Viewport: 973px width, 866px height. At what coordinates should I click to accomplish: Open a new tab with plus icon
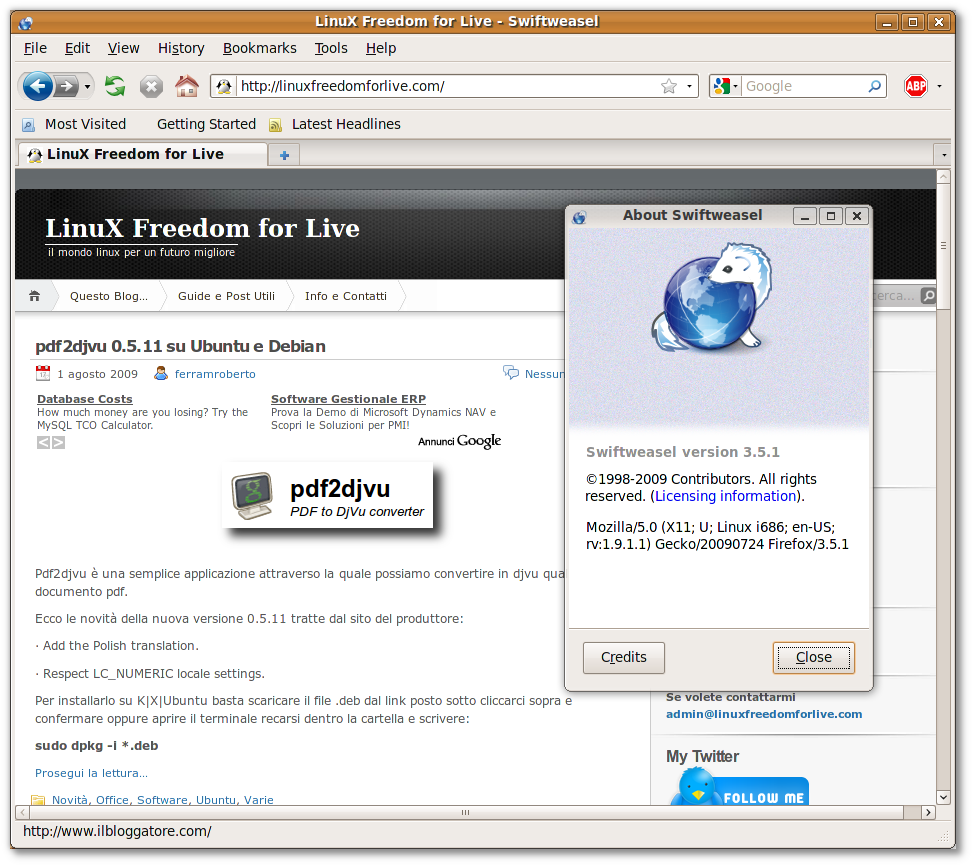[284, 155]
